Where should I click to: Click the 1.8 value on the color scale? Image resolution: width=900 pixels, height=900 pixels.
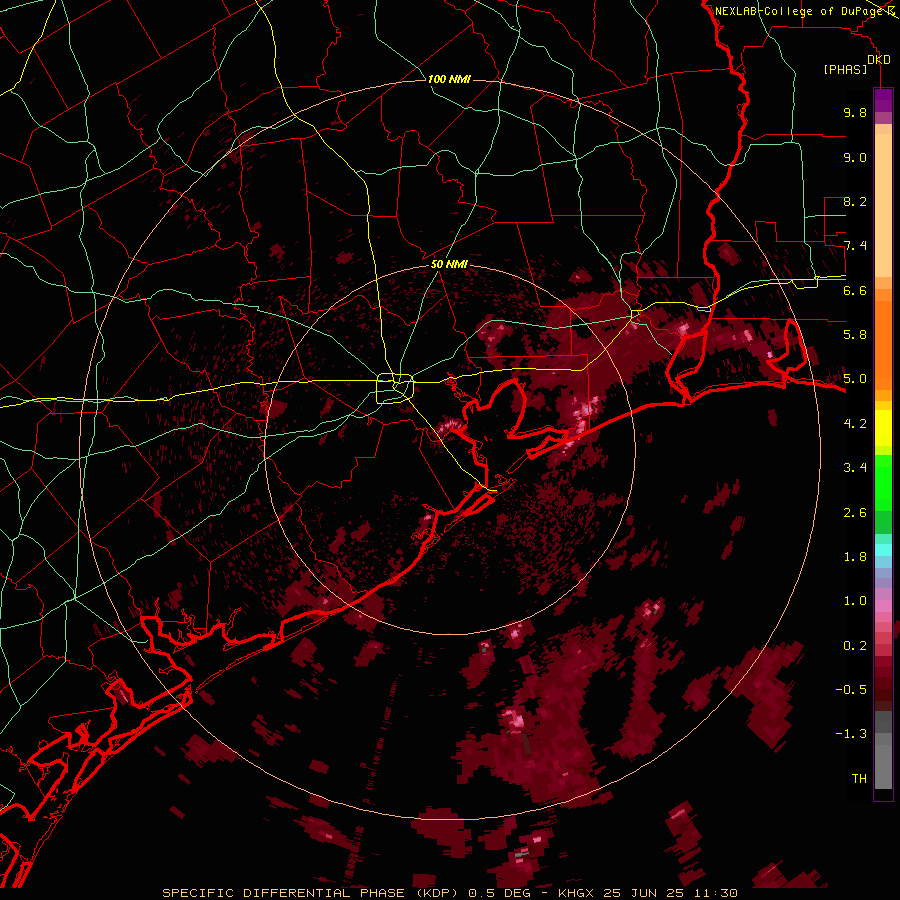[x=855, y=557]
